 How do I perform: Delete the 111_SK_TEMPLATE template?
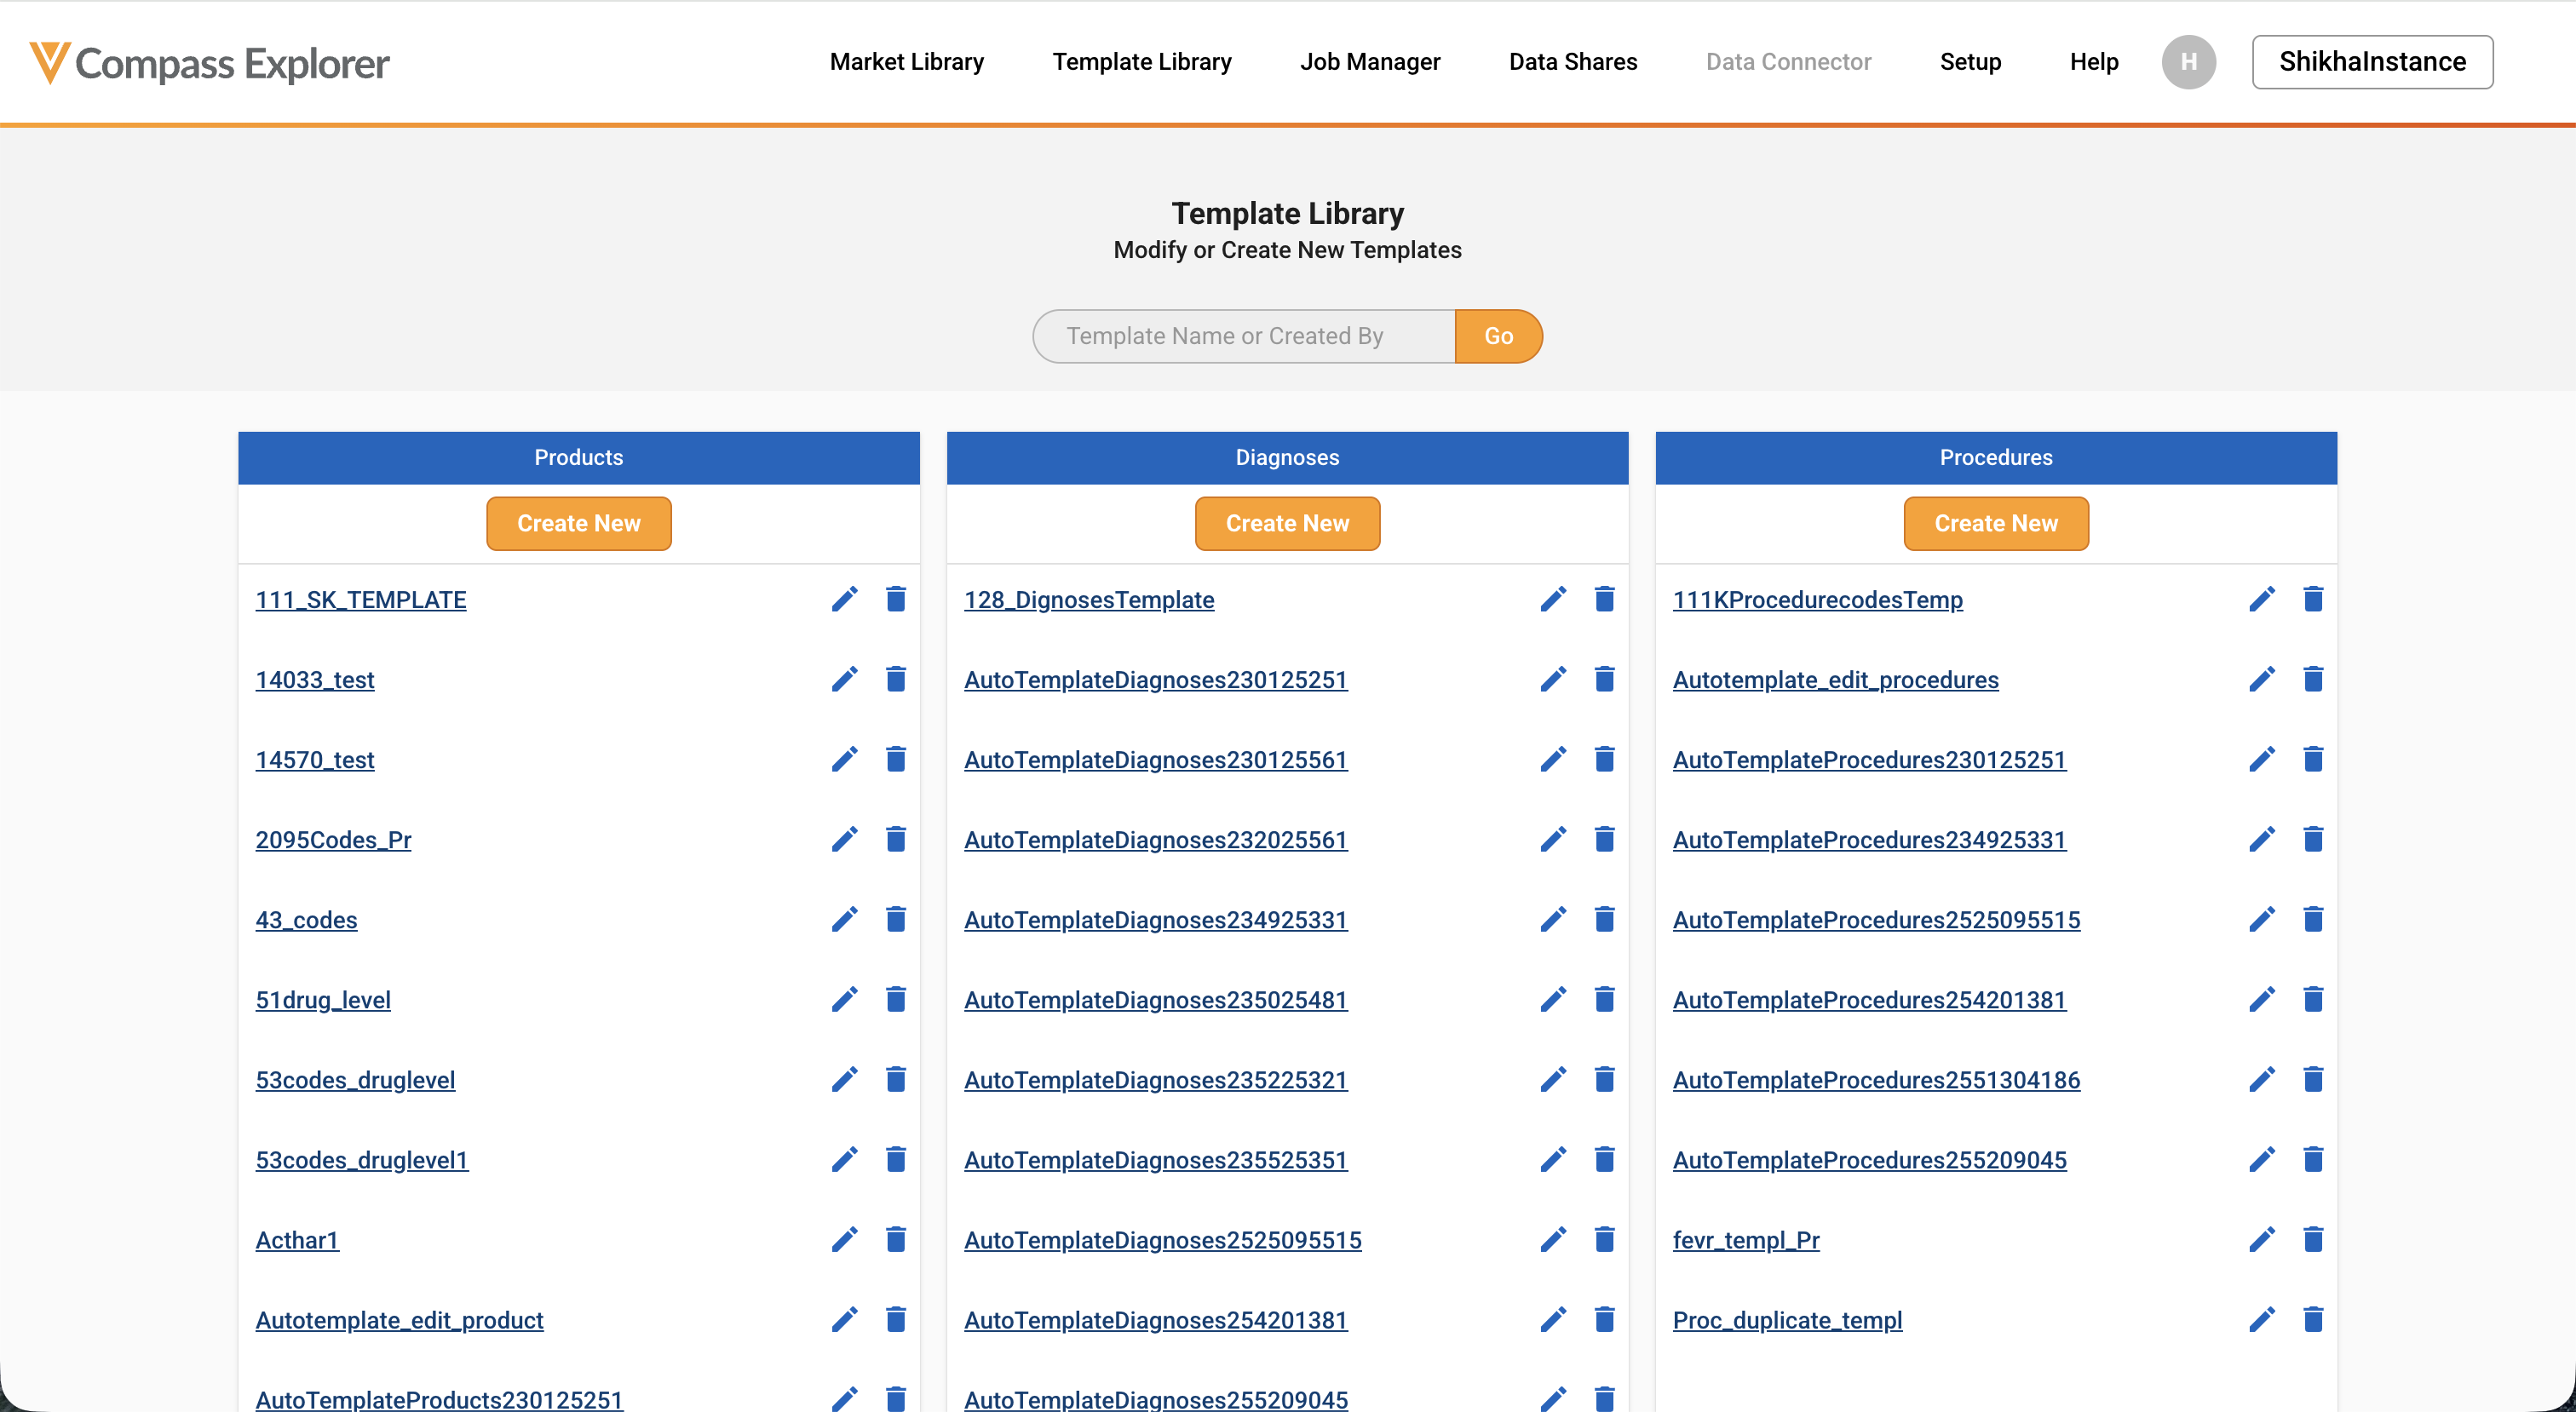pos(896,599)
